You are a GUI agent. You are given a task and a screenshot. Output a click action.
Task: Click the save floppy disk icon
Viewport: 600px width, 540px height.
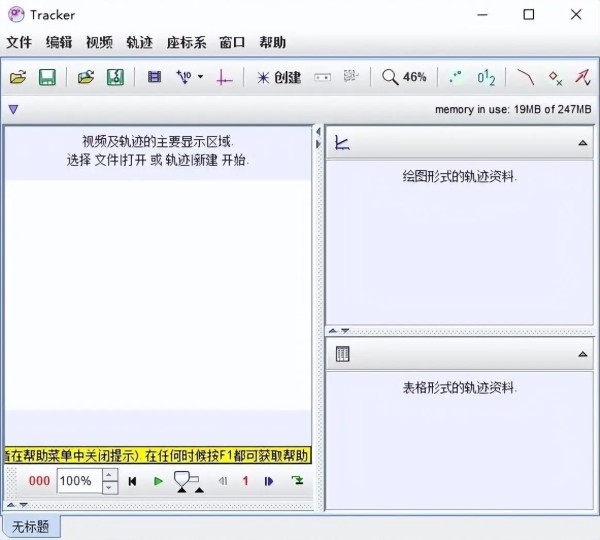[x=47, y=77]
